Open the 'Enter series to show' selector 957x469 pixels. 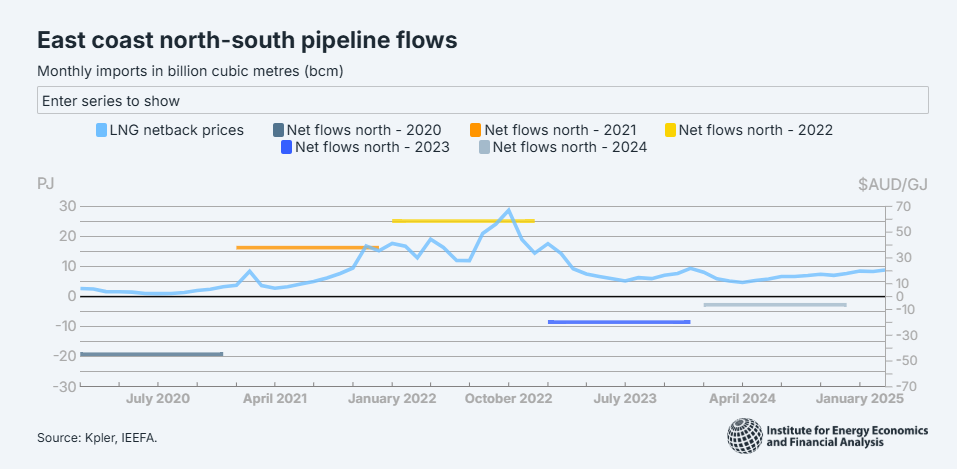pos(483,101)
